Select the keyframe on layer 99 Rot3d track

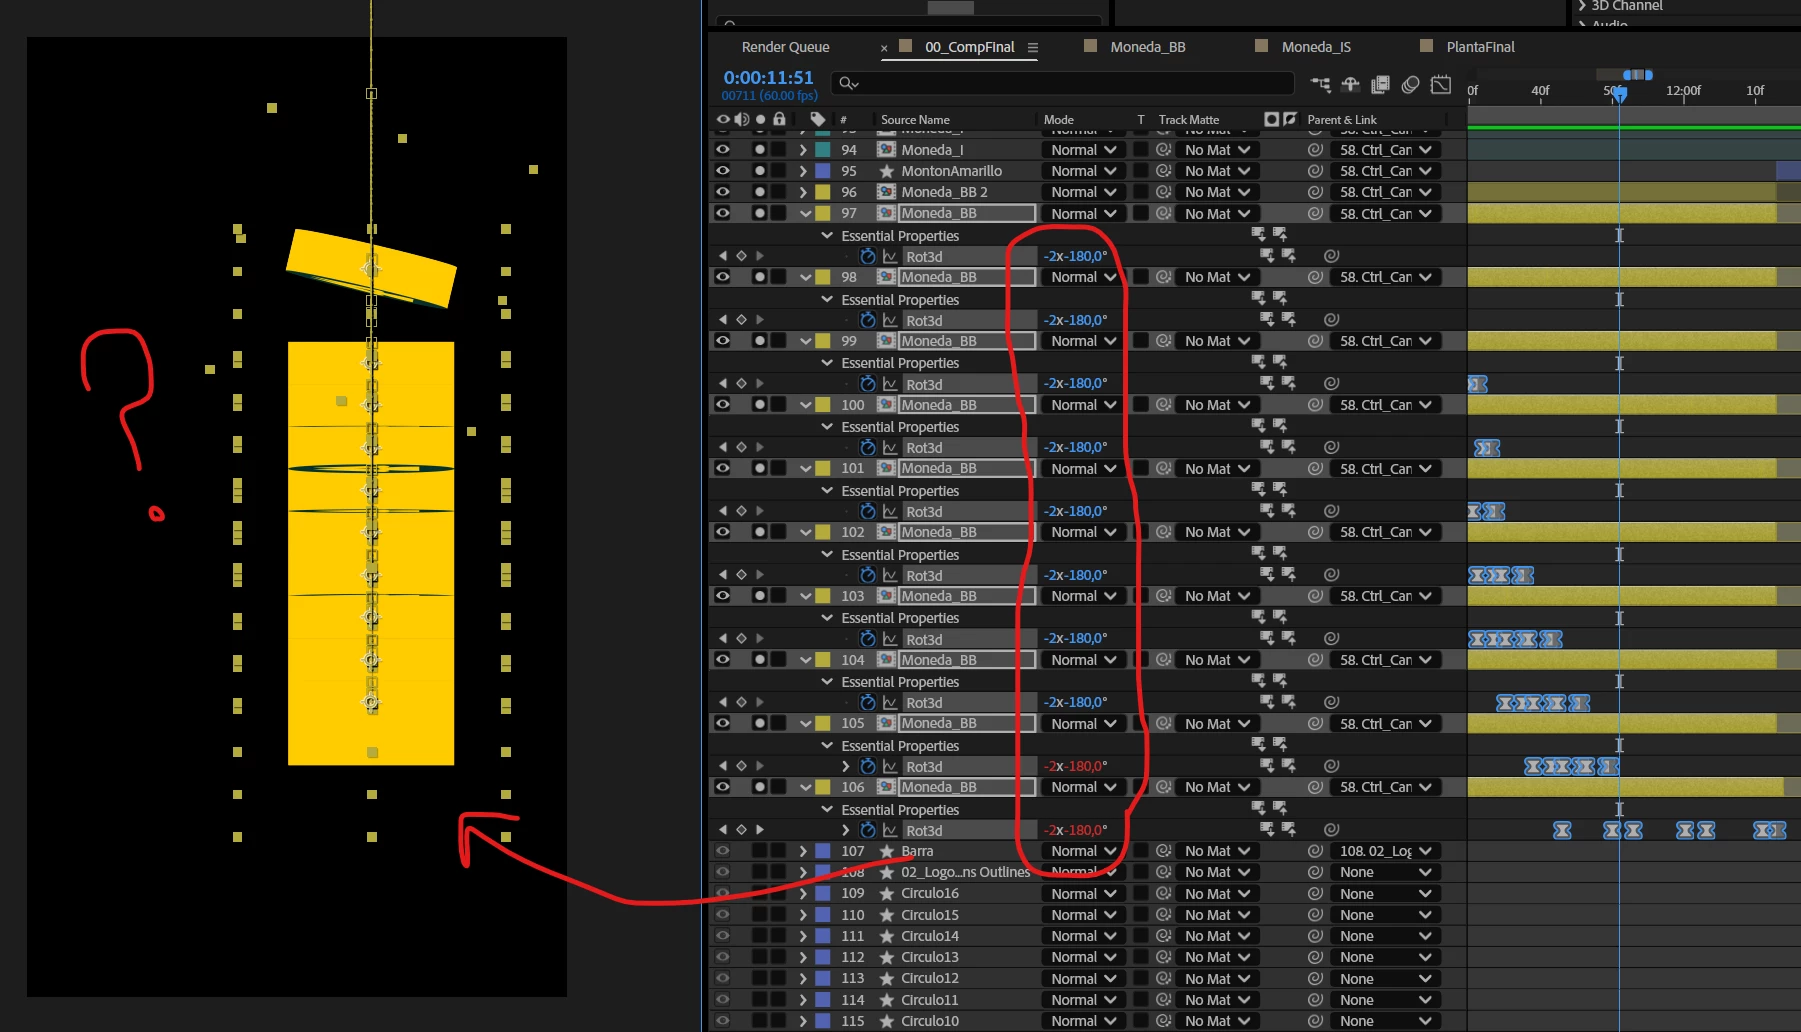tap(1477, 384)
